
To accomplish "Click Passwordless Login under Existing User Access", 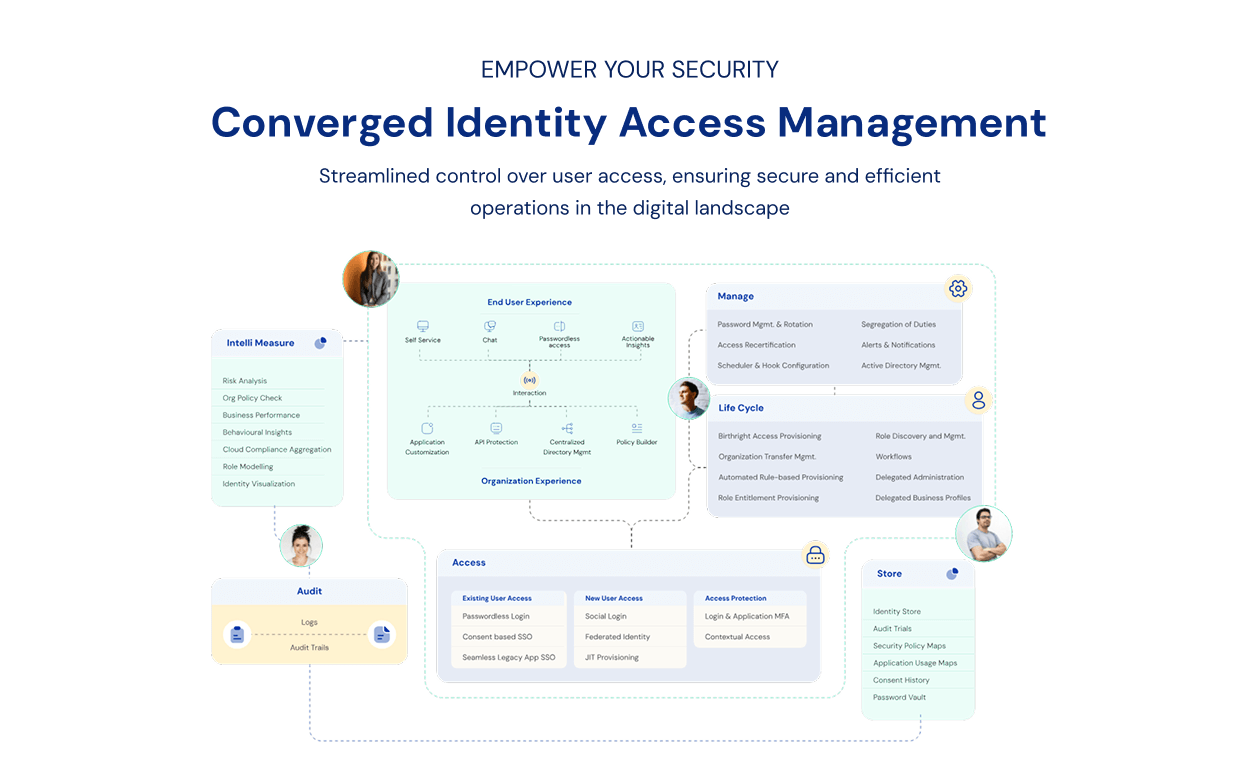I will coord(496,616).
